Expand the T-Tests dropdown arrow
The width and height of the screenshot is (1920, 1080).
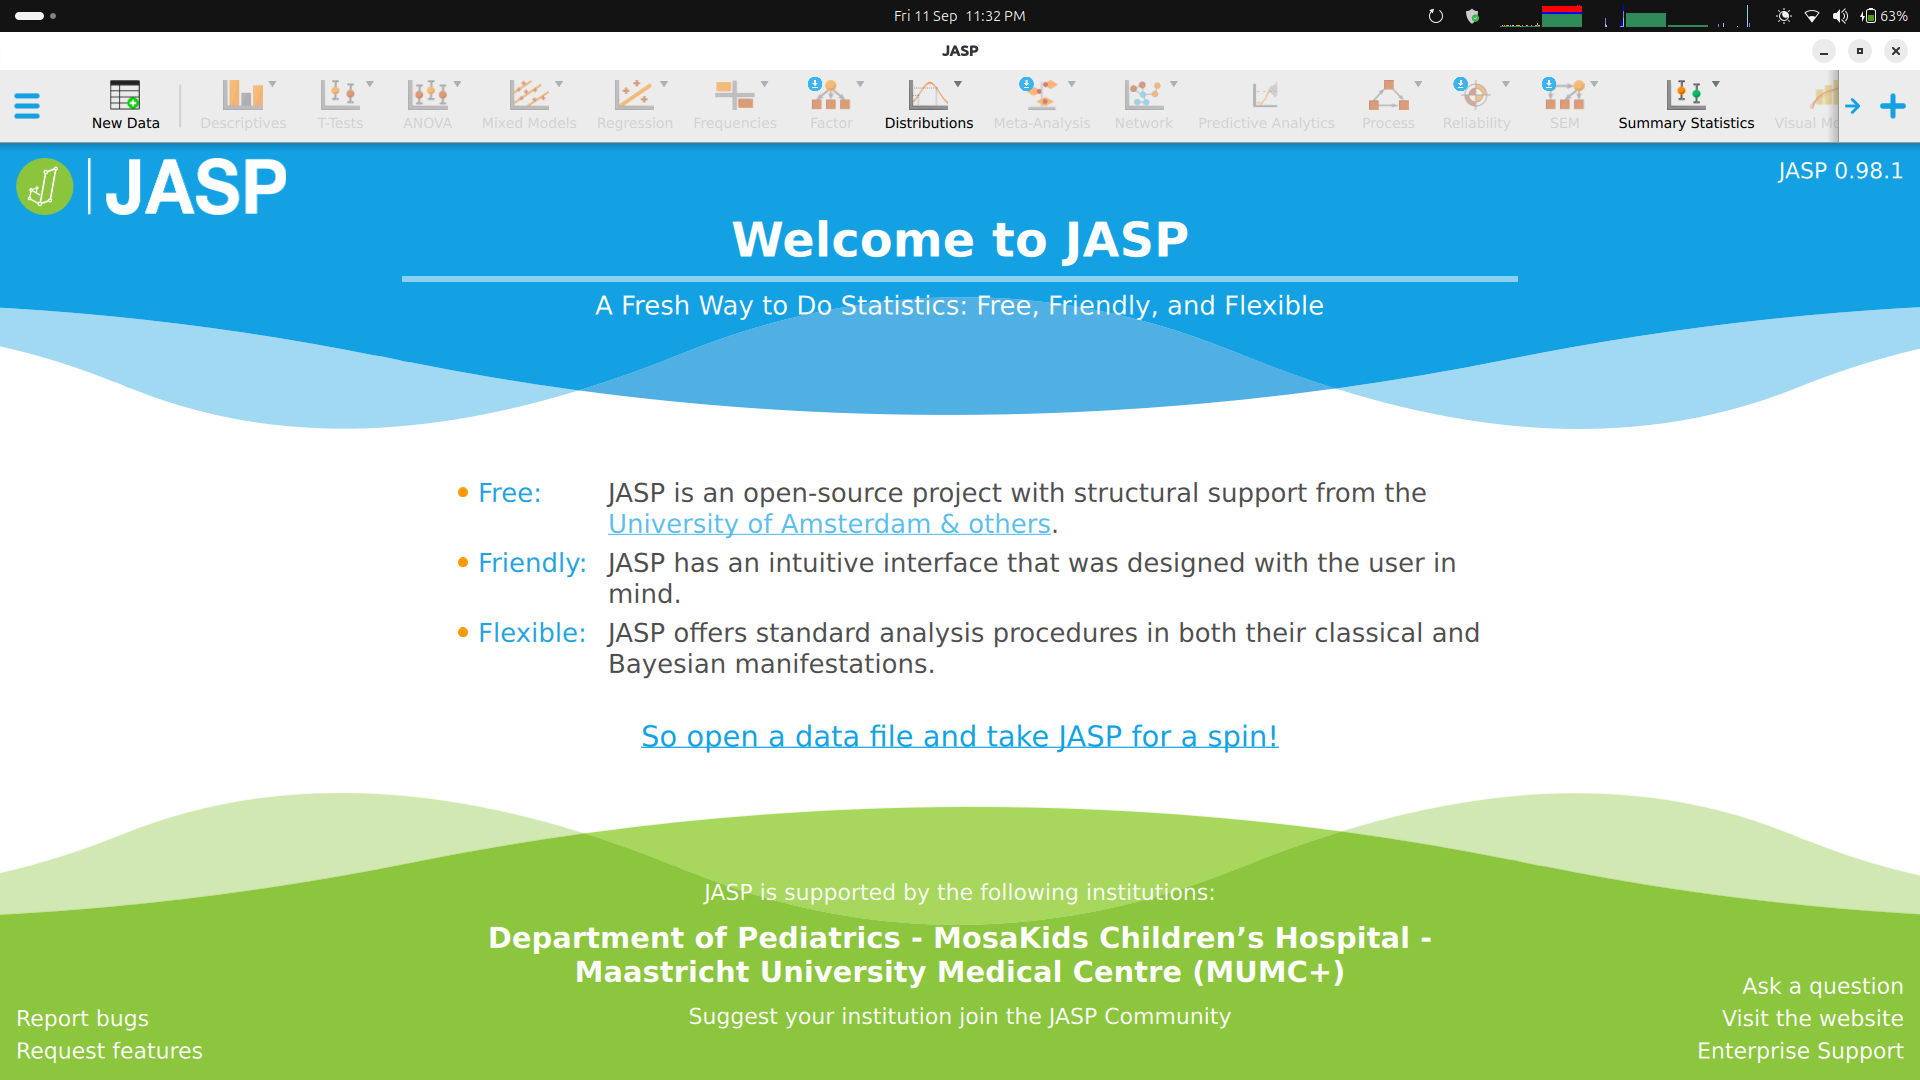coord(370,84)
